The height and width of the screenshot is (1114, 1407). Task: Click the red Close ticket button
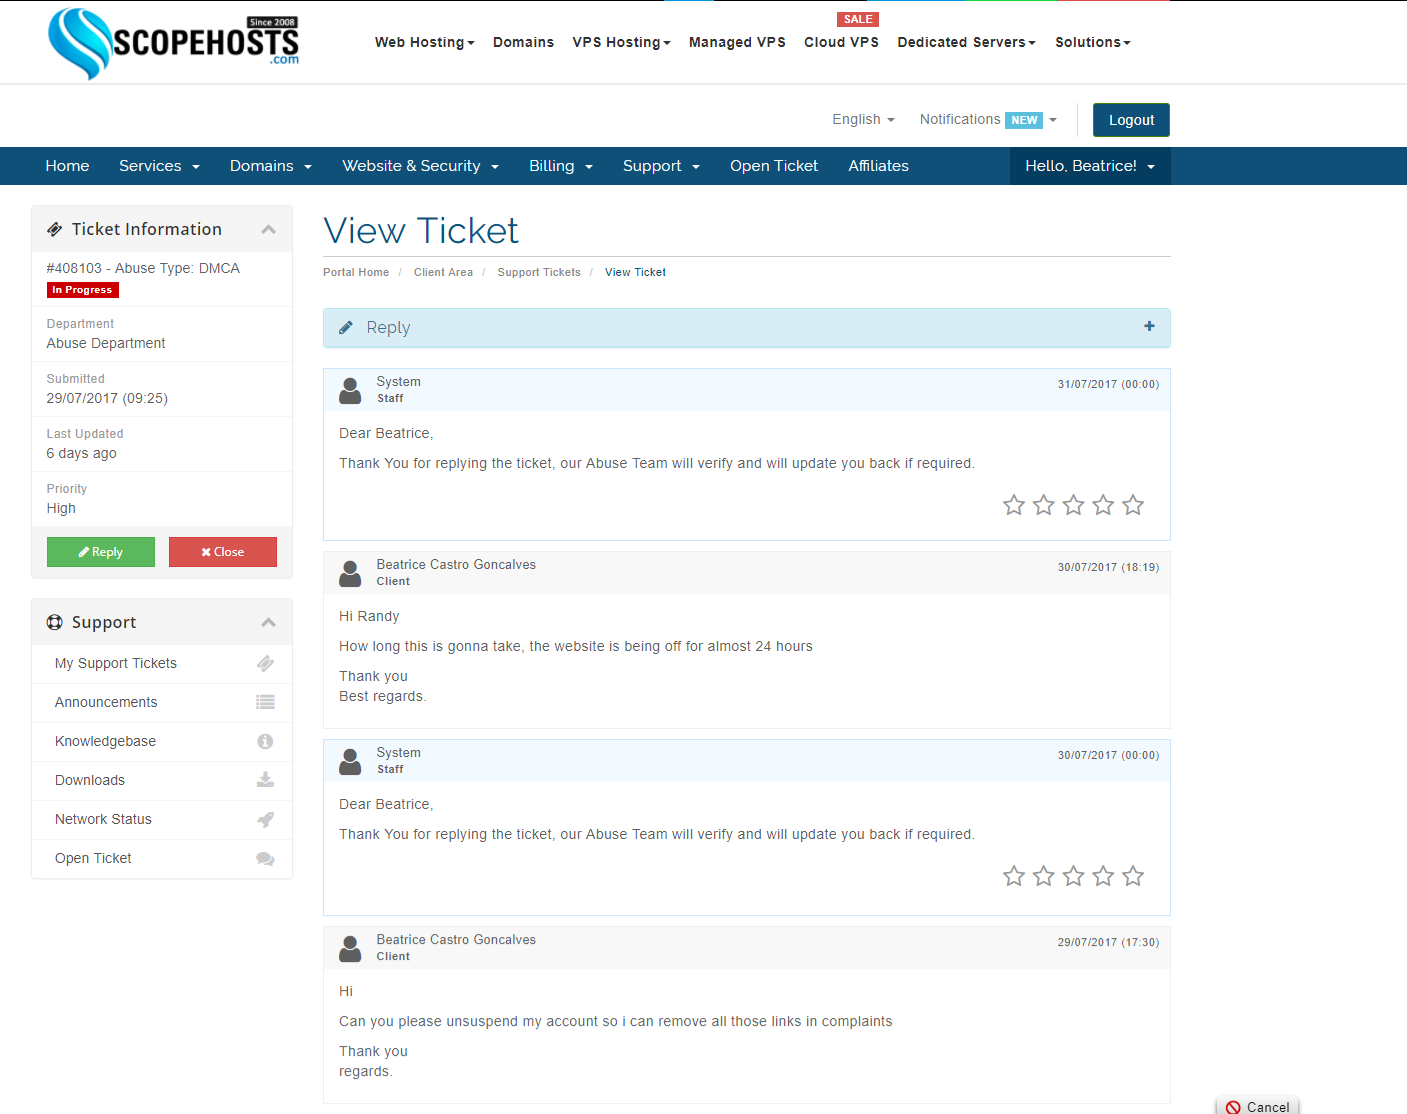pos(223,552)
